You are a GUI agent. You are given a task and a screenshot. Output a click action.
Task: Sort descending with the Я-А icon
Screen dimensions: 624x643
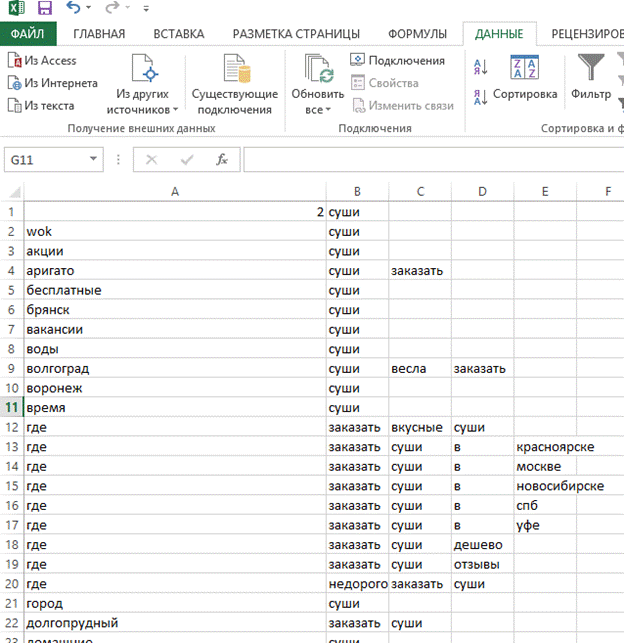[480, 98]
